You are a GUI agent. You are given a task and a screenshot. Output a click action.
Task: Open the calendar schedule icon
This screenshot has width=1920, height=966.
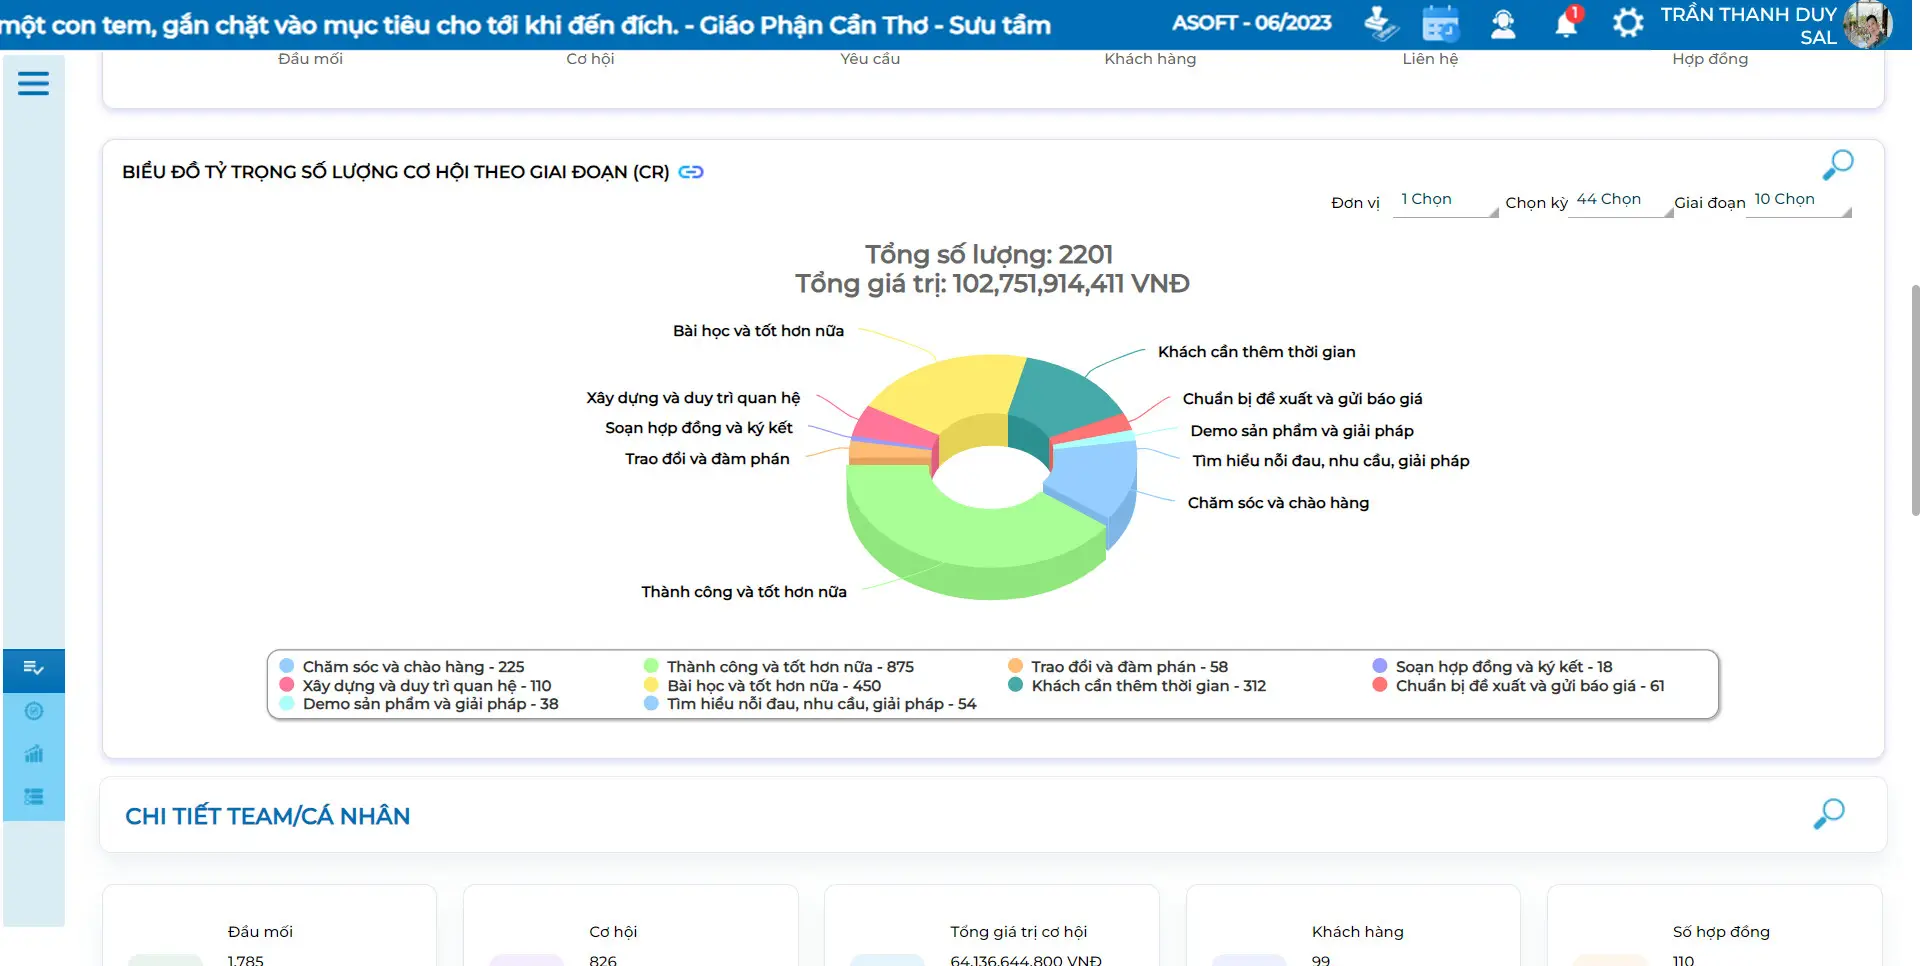pos(1440,24)
